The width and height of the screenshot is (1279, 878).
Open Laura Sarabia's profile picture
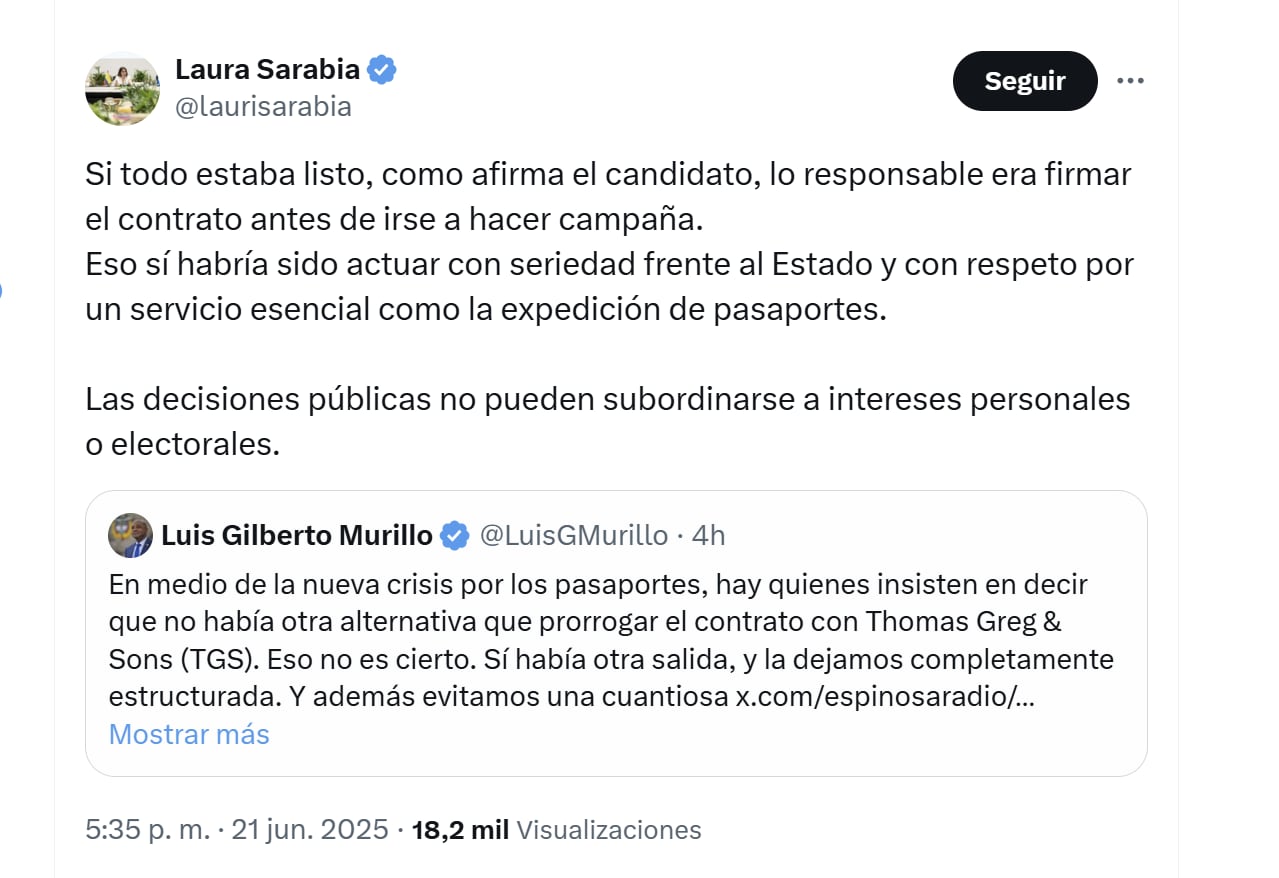point(121,89)
